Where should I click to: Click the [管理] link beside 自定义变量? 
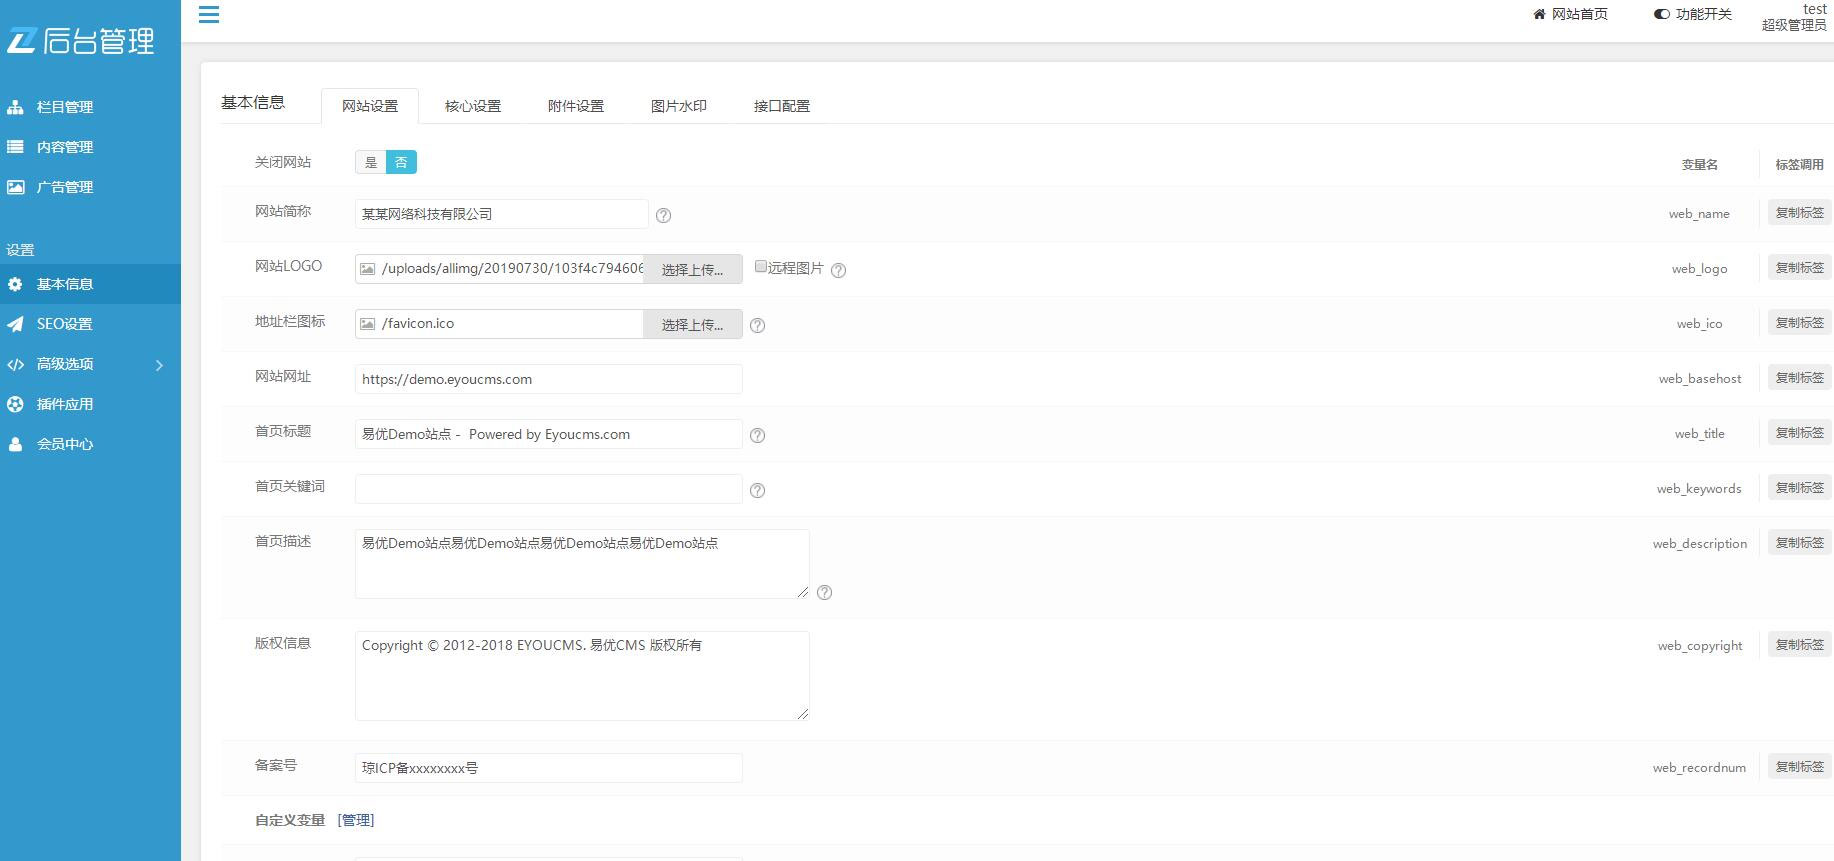coord(356,820)
